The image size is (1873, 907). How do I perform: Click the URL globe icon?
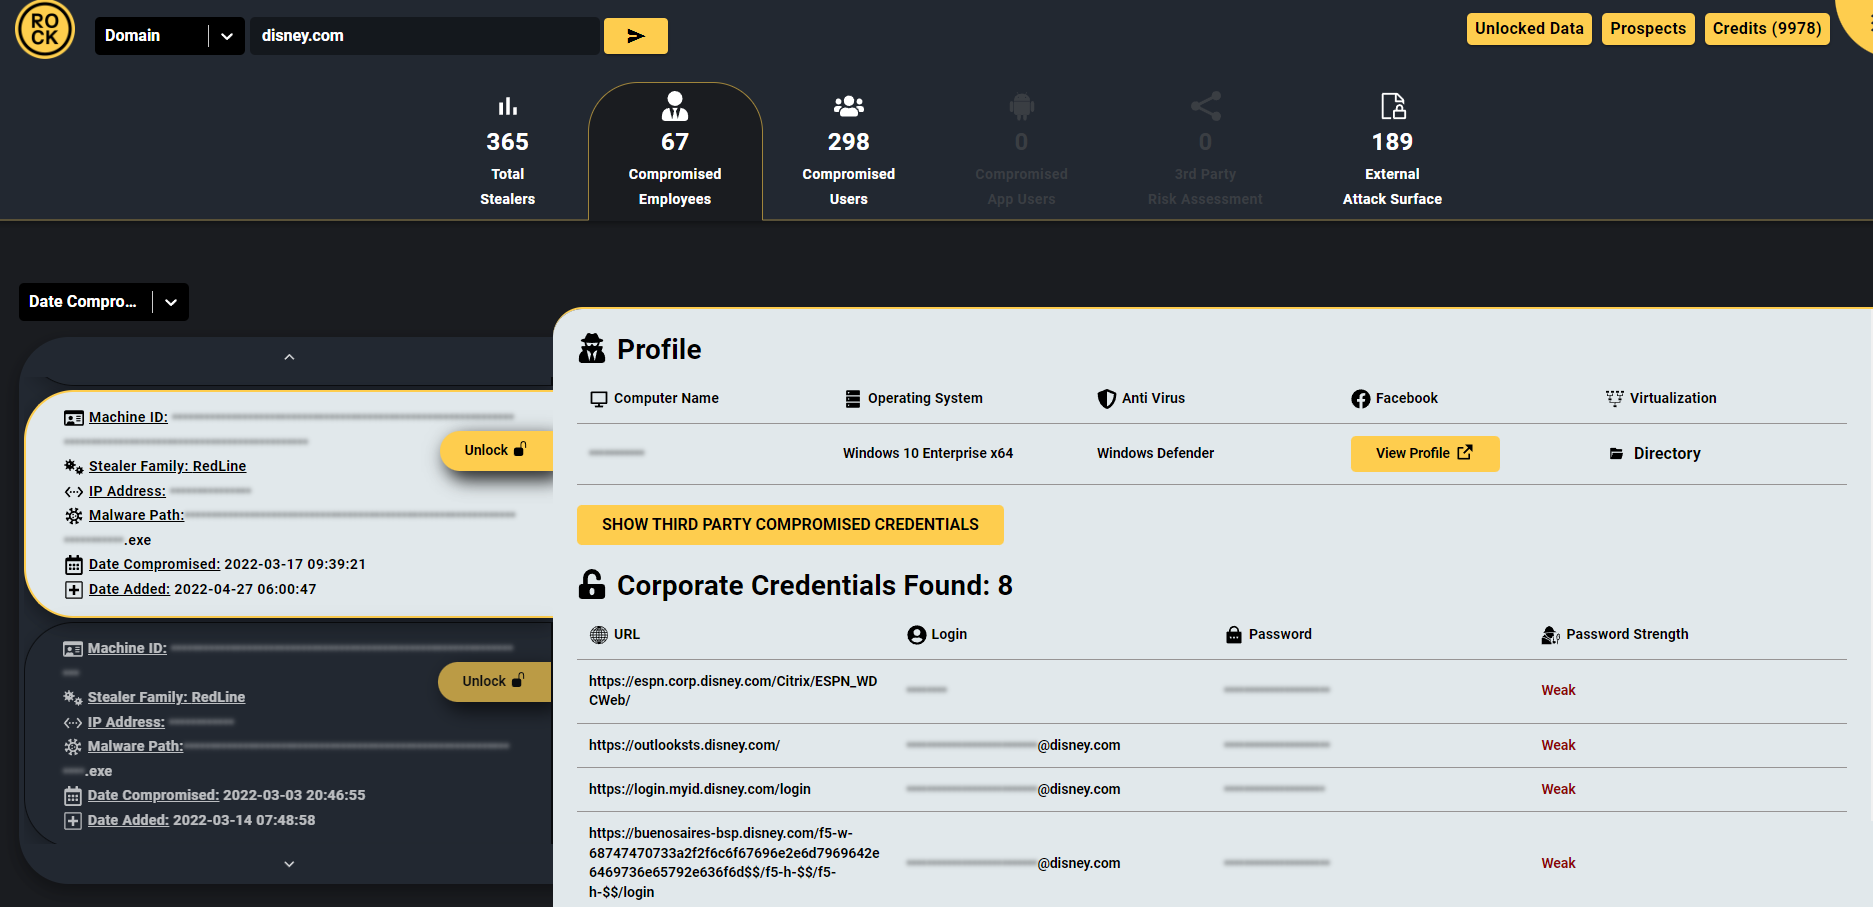(x=599, y=635)
